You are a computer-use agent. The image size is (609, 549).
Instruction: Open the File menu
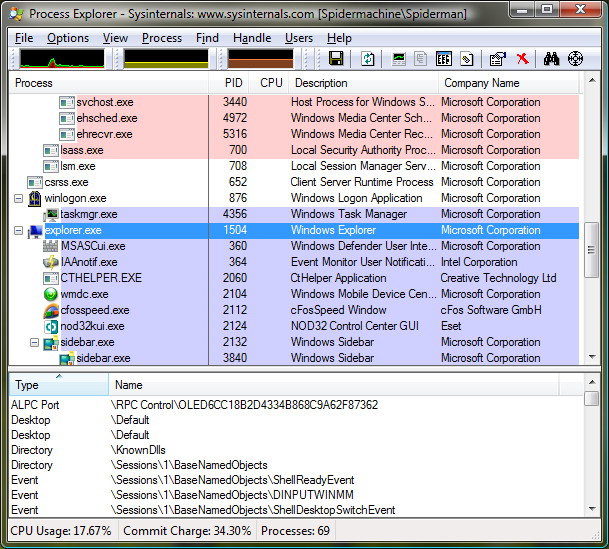pos(24,38)
